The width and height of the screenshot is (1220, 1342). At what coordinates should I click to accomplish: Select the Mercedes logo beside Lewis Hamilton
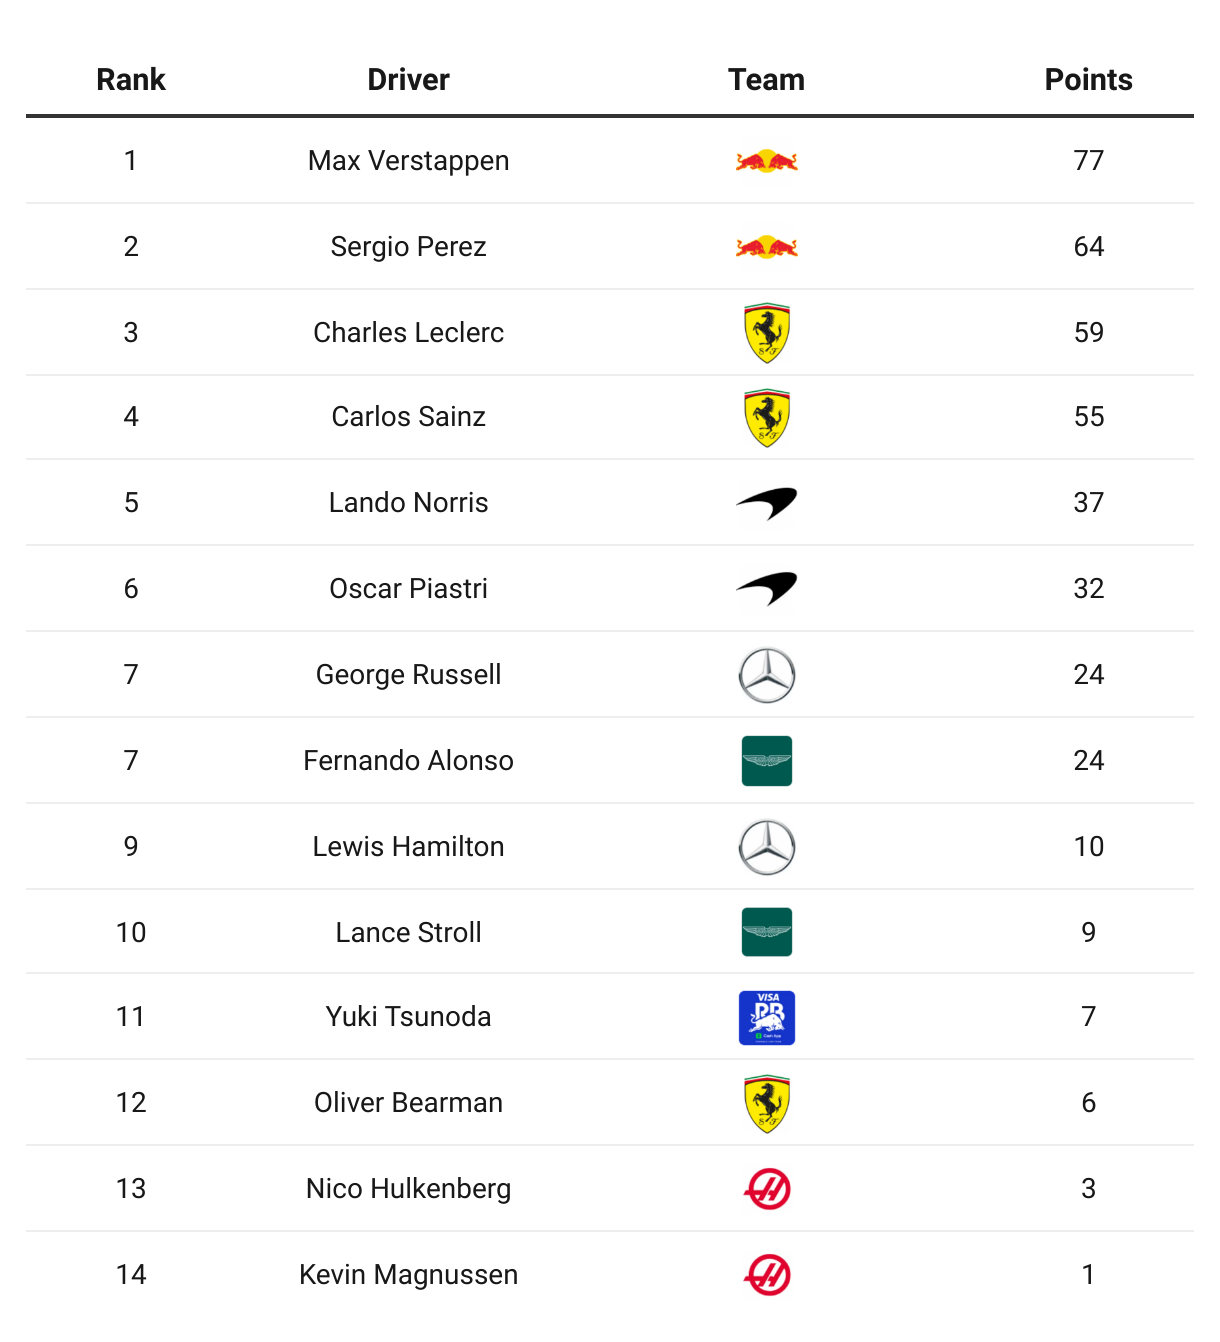[767, 847]
